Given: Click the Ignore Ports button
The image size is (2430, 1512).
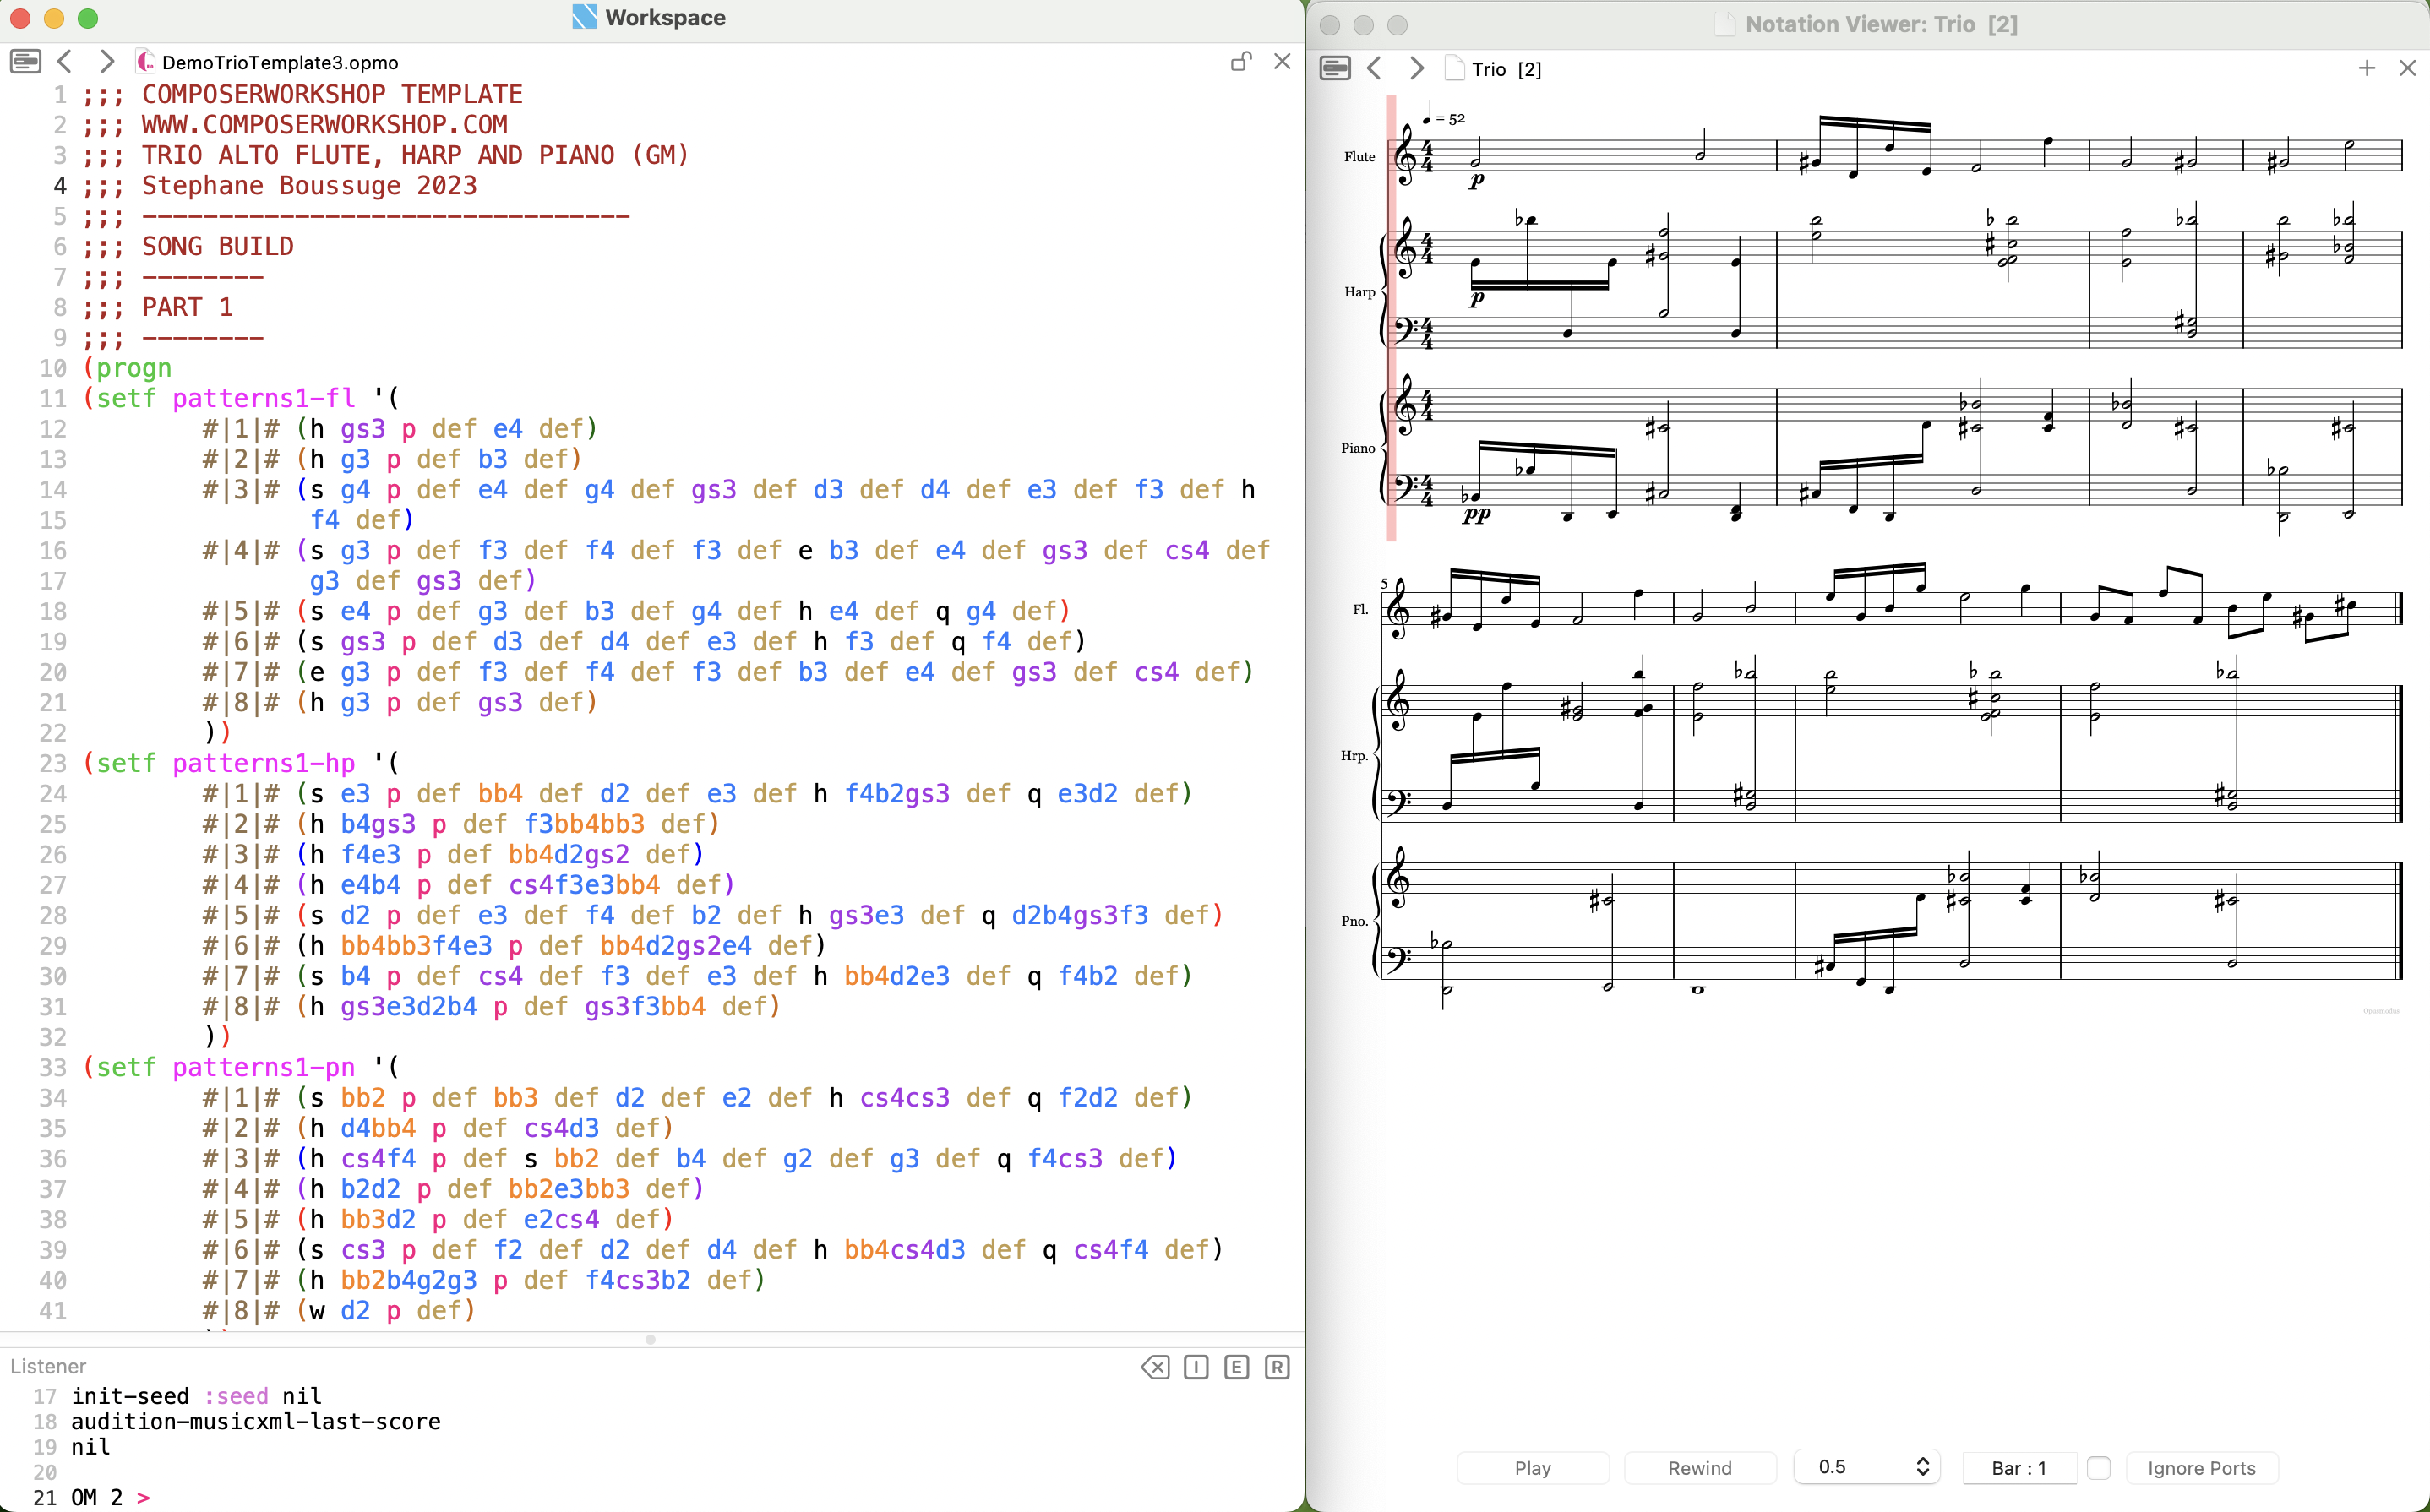Looking at the screenshot, I should (2201, 1467).
